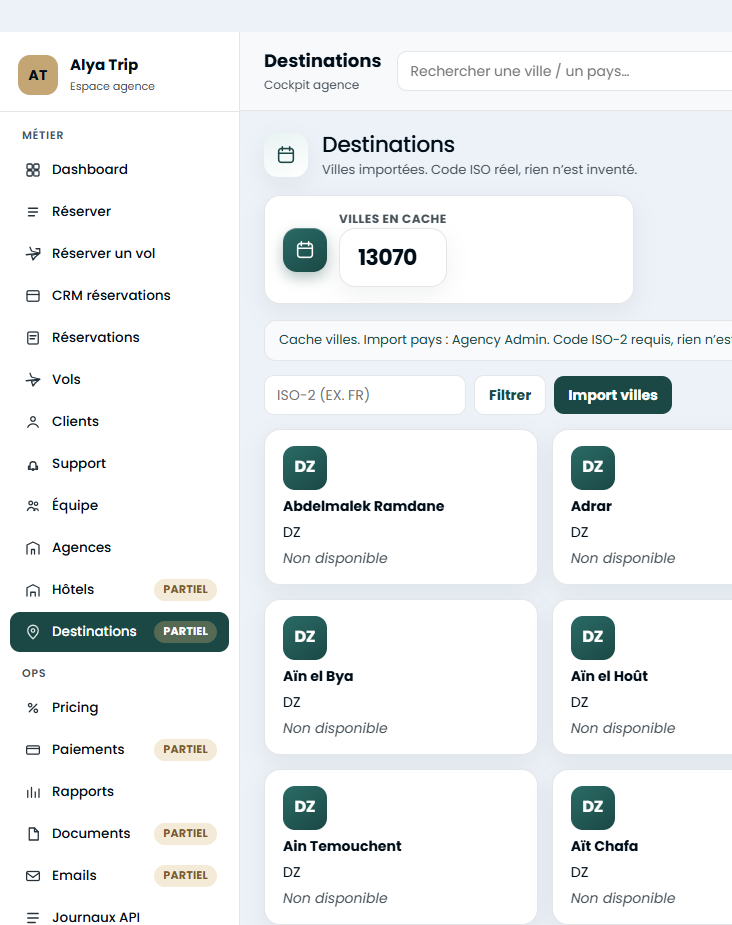The image size is (732, 925).
Task: Click the Rapports bar chart icon
Action: [33, 792]
